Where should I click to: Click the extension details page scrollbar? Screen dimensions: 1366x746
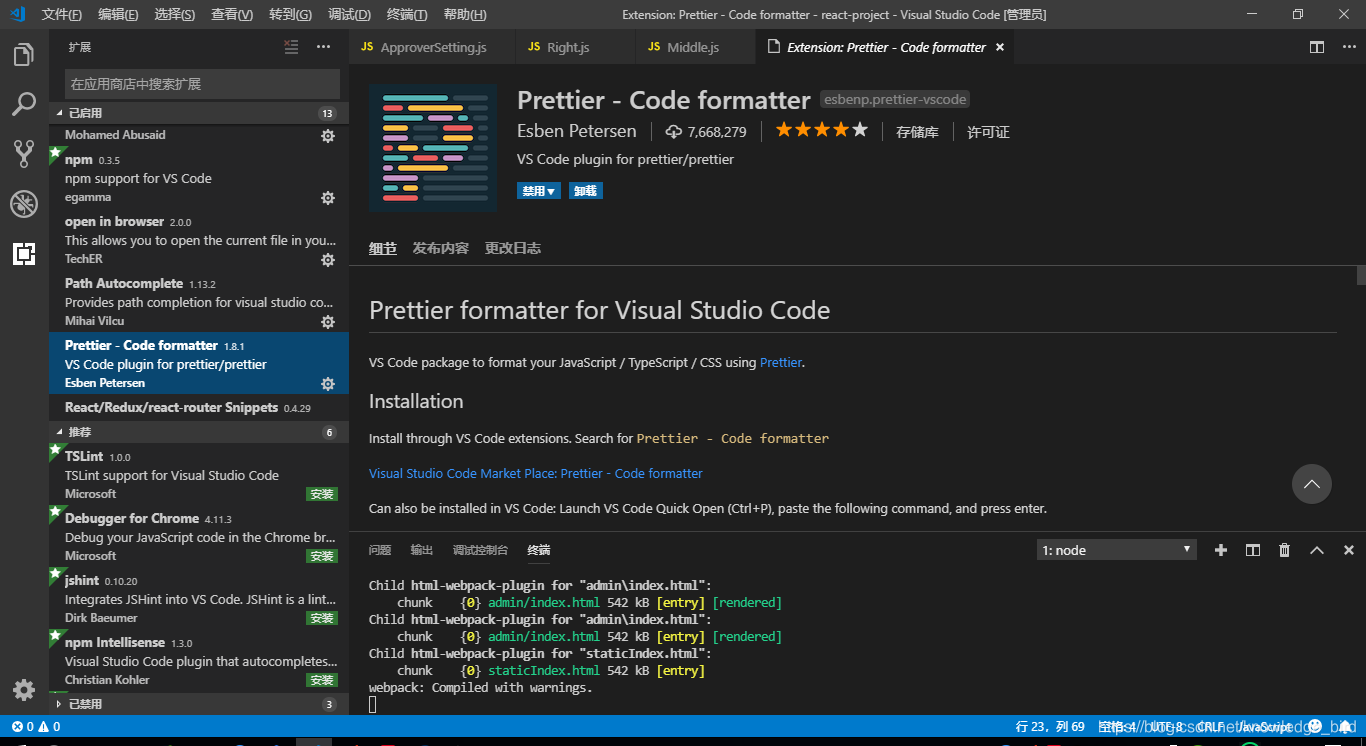coord(1361,276)
